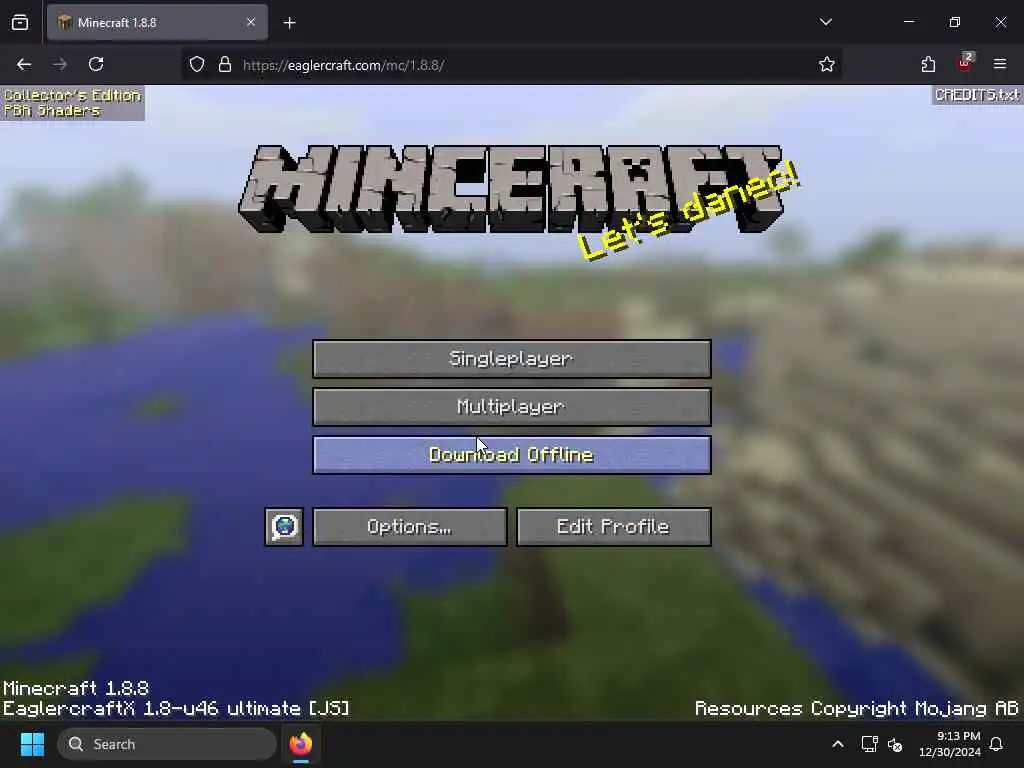Click the Minecraft title logo
The height and width of the screenshot is (768, 1024).
click(x=511, y=189)
